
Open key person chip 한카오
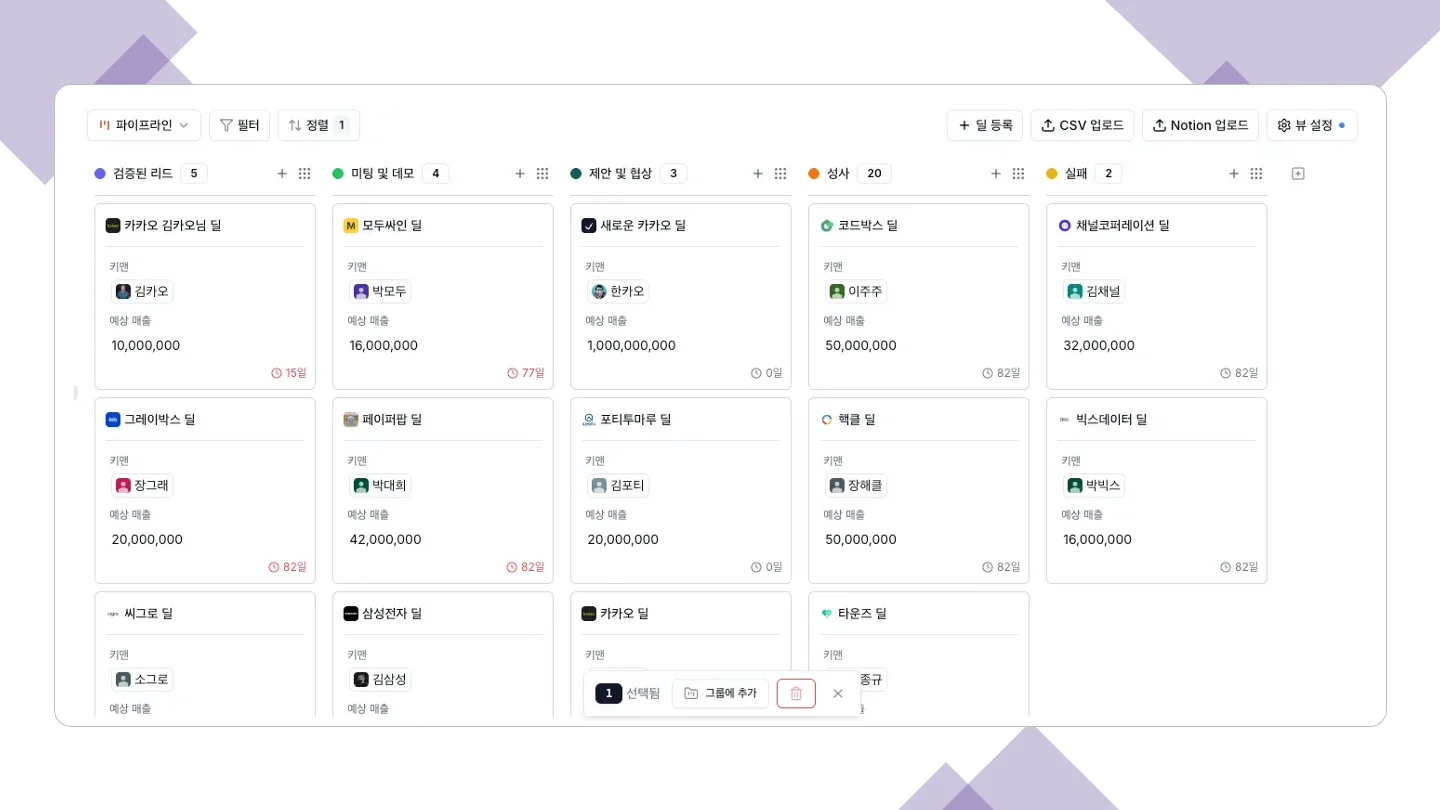[618, 292]
